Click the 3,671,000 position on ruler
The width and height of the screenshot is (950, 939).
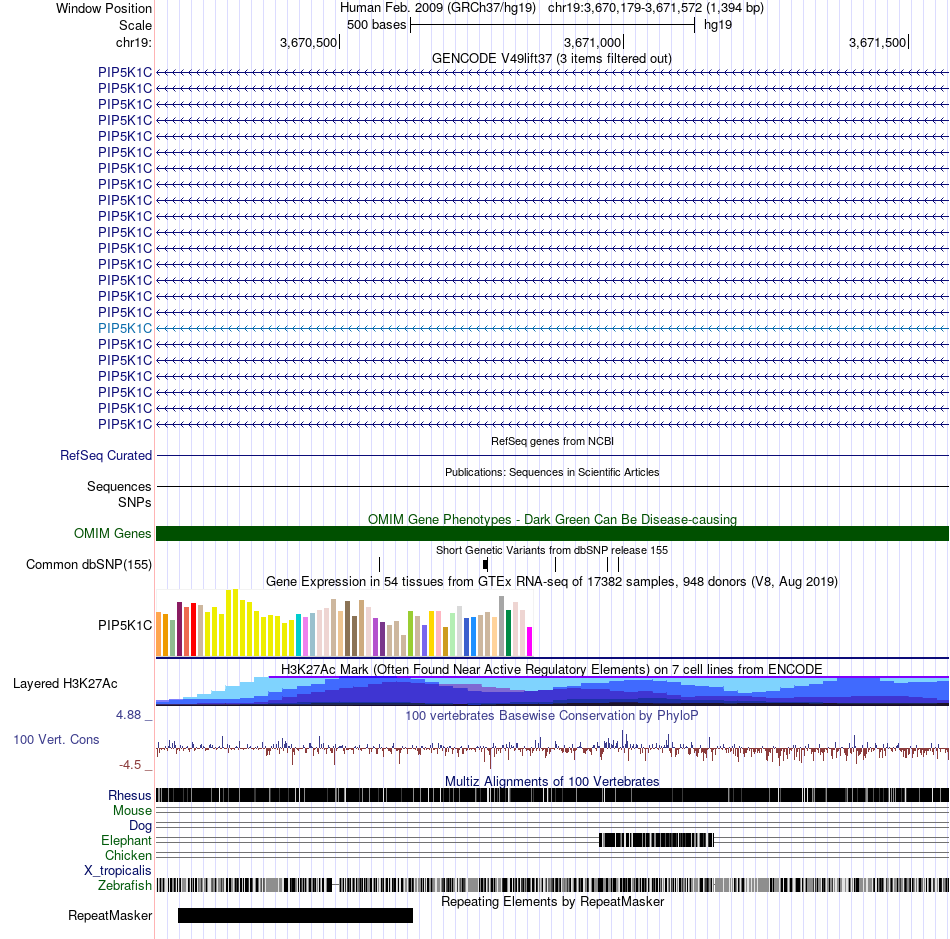coord(593,42)
